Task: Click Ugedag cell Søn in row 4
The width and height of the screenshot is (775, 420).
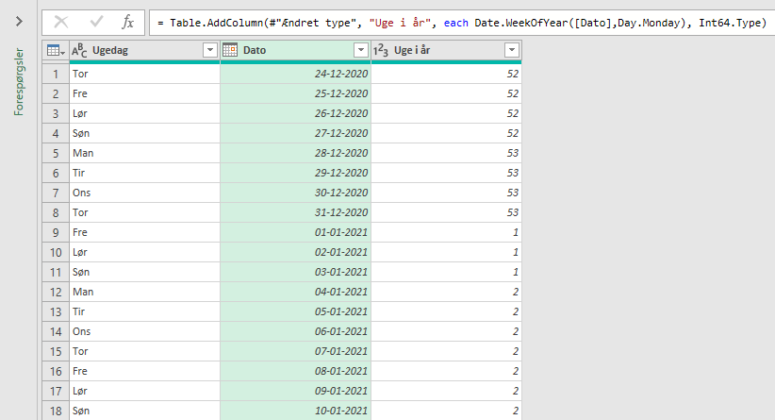Action: pos(145,133)
